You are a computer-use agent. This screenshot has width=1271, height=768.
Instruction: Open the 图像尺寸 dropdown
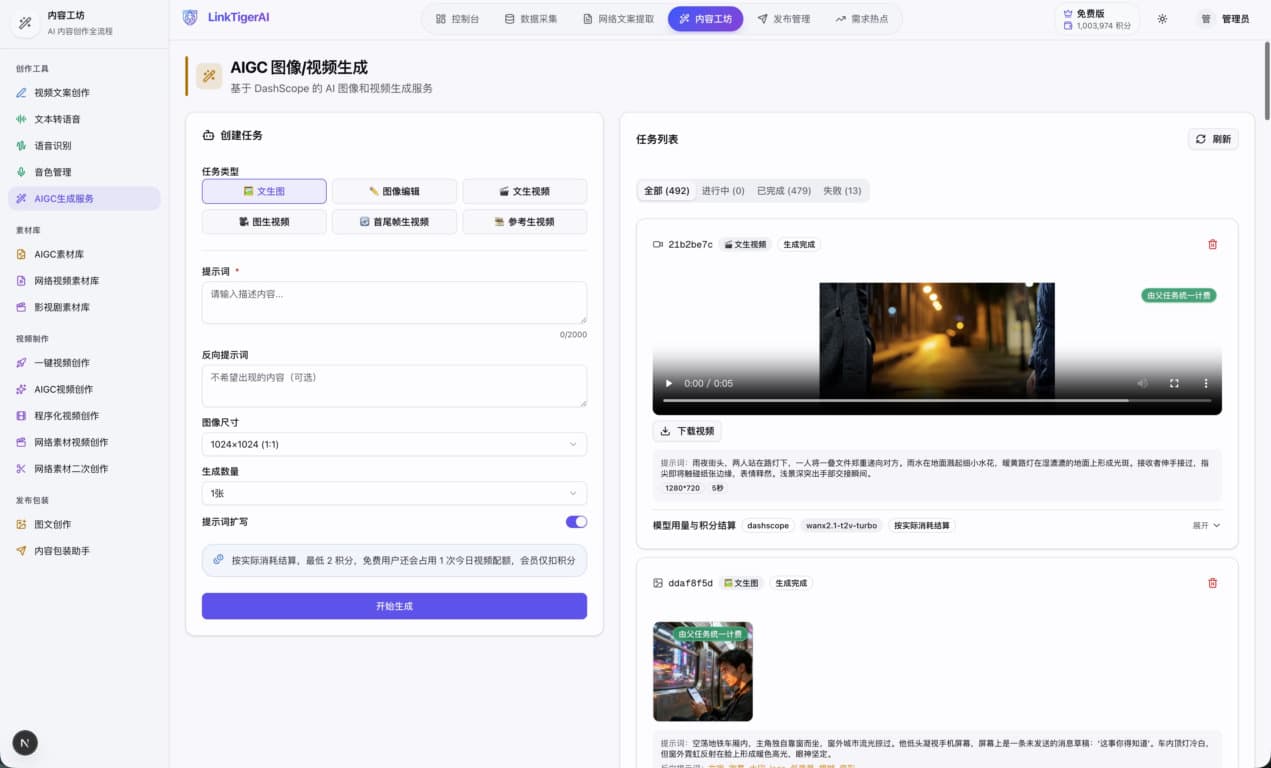coord(394,444)
